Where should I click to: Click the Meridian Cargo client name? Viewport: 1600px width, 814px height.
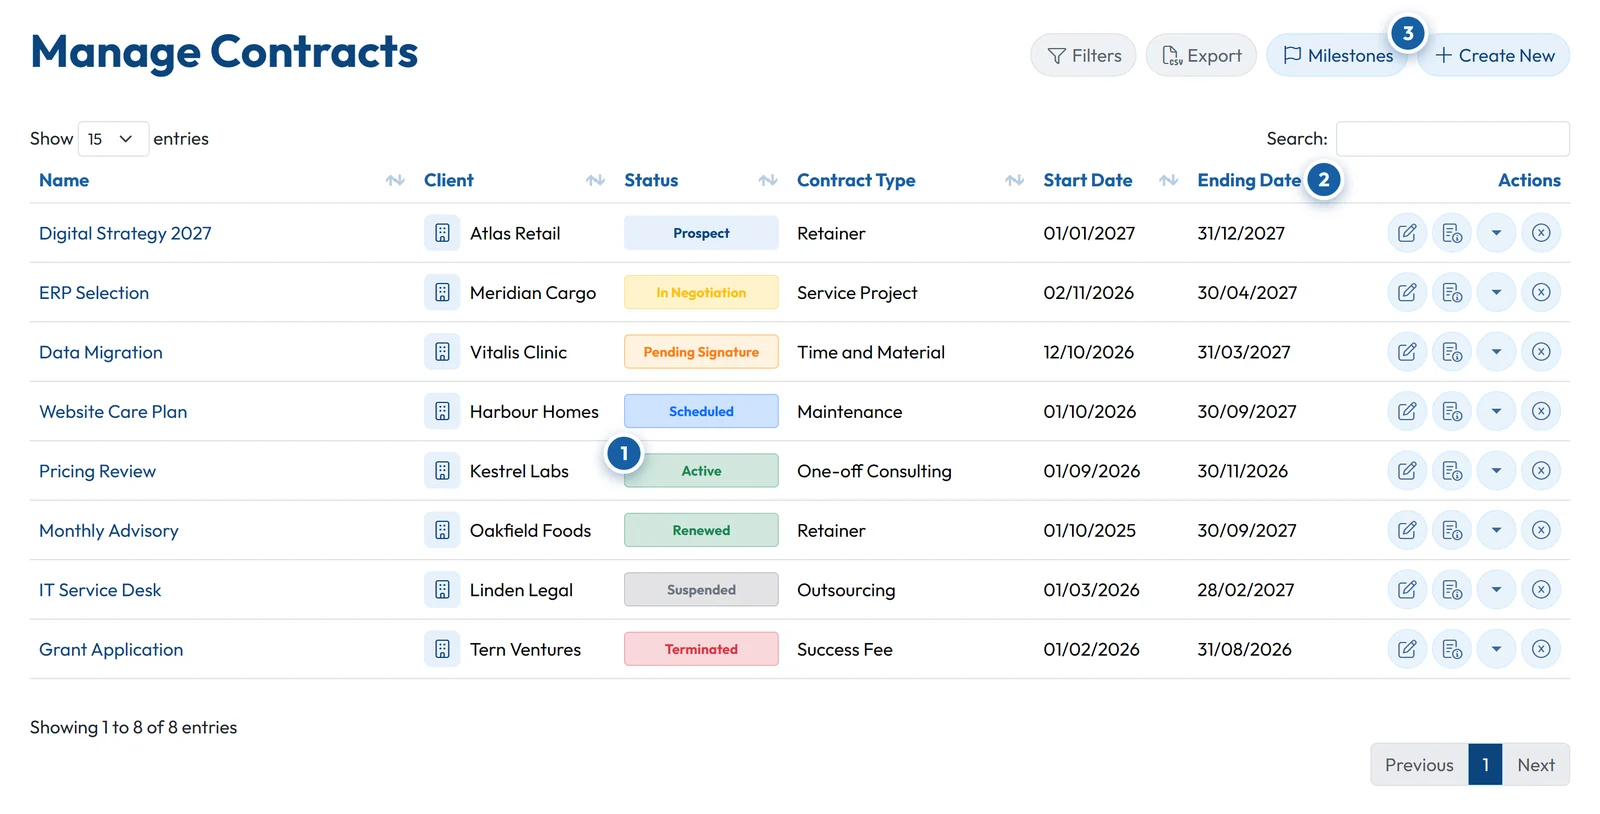tap(533, 292)
